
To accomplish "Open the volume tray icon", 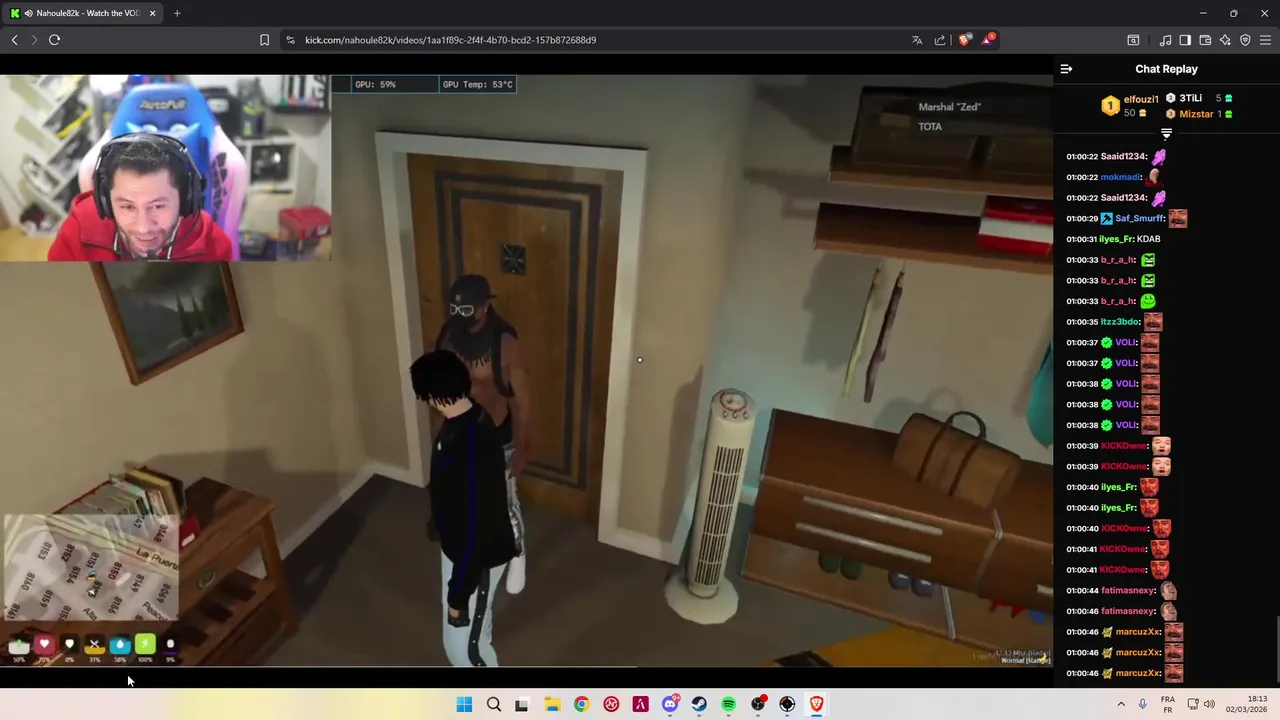I will tap(1208, 705).
